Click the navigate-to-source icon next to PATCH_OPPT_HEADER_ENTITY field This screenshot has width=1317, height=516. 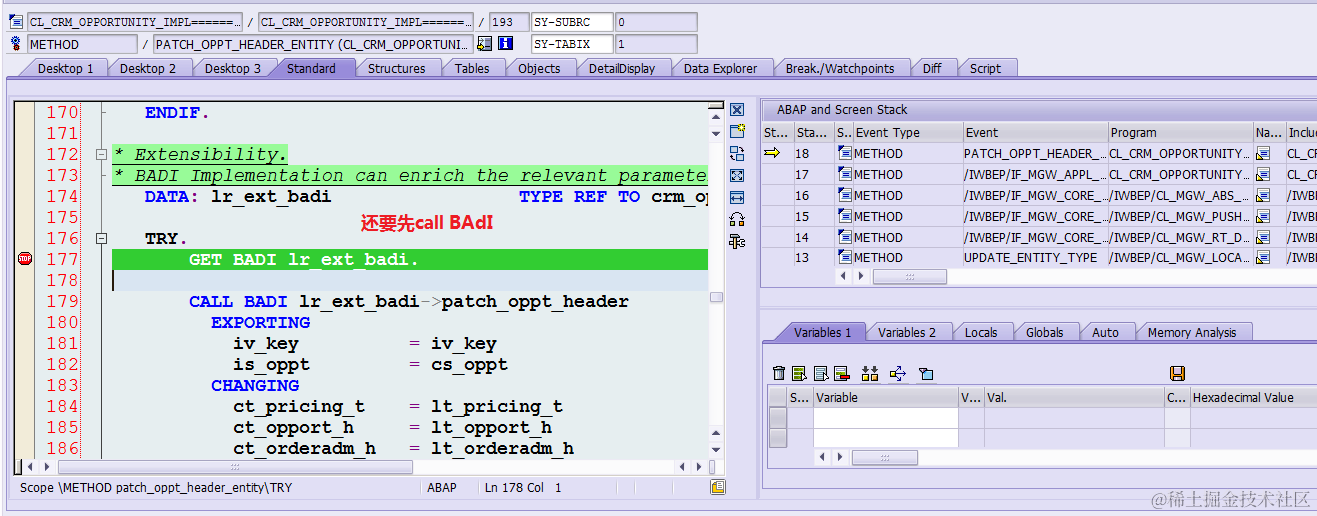pyautogui.click(x=485, y=44)
